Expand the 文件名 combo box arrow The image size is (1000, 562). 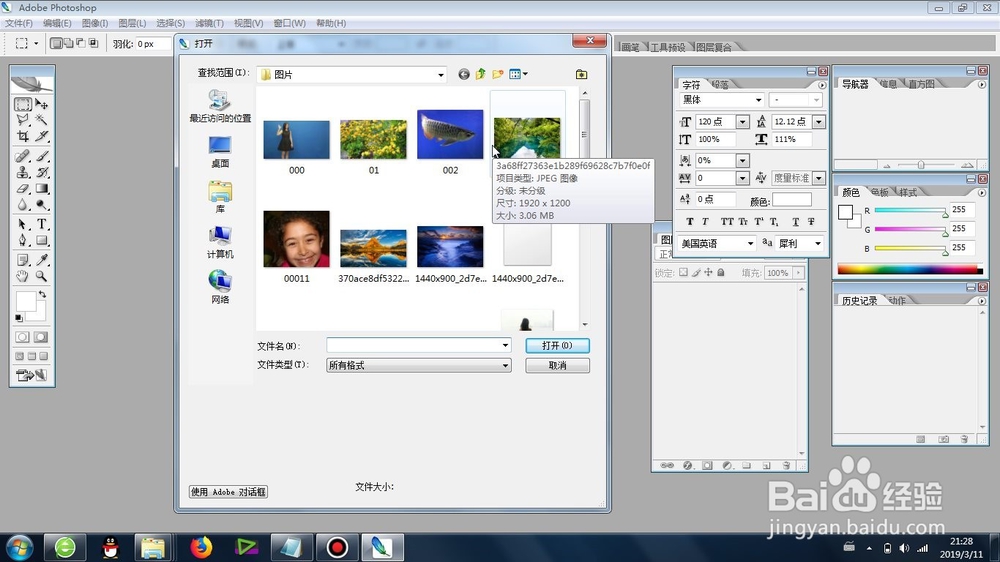coord(505,345)
